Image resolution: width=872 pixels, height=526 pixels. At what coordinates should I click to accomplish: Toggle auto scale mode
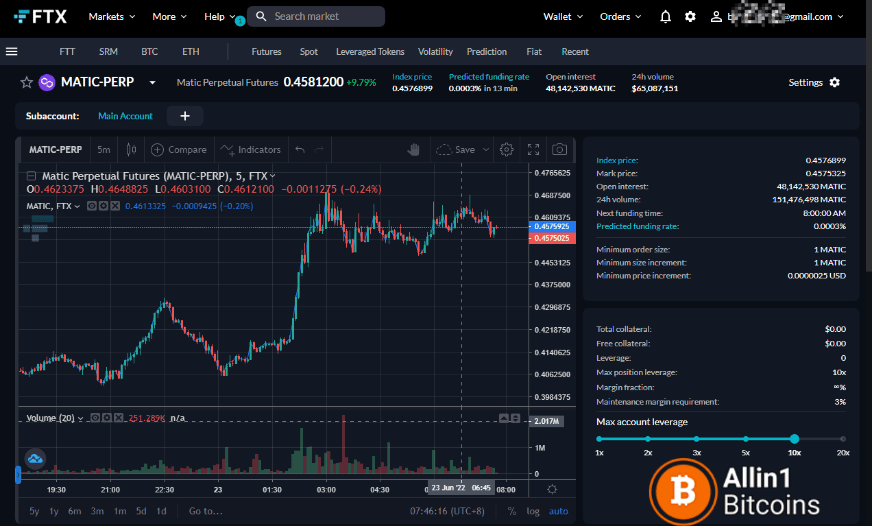(x=558, y=511)
